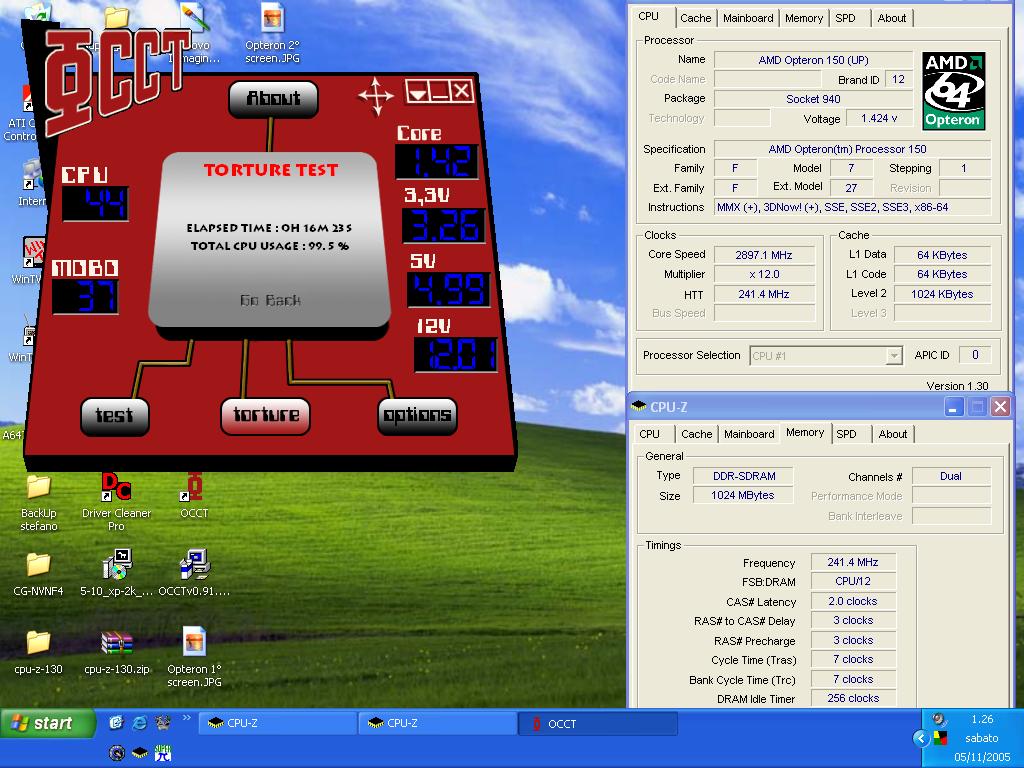Open the BackUp stefano folder
Viewport: 1024px width, 768px height.
tap(38, 488)
